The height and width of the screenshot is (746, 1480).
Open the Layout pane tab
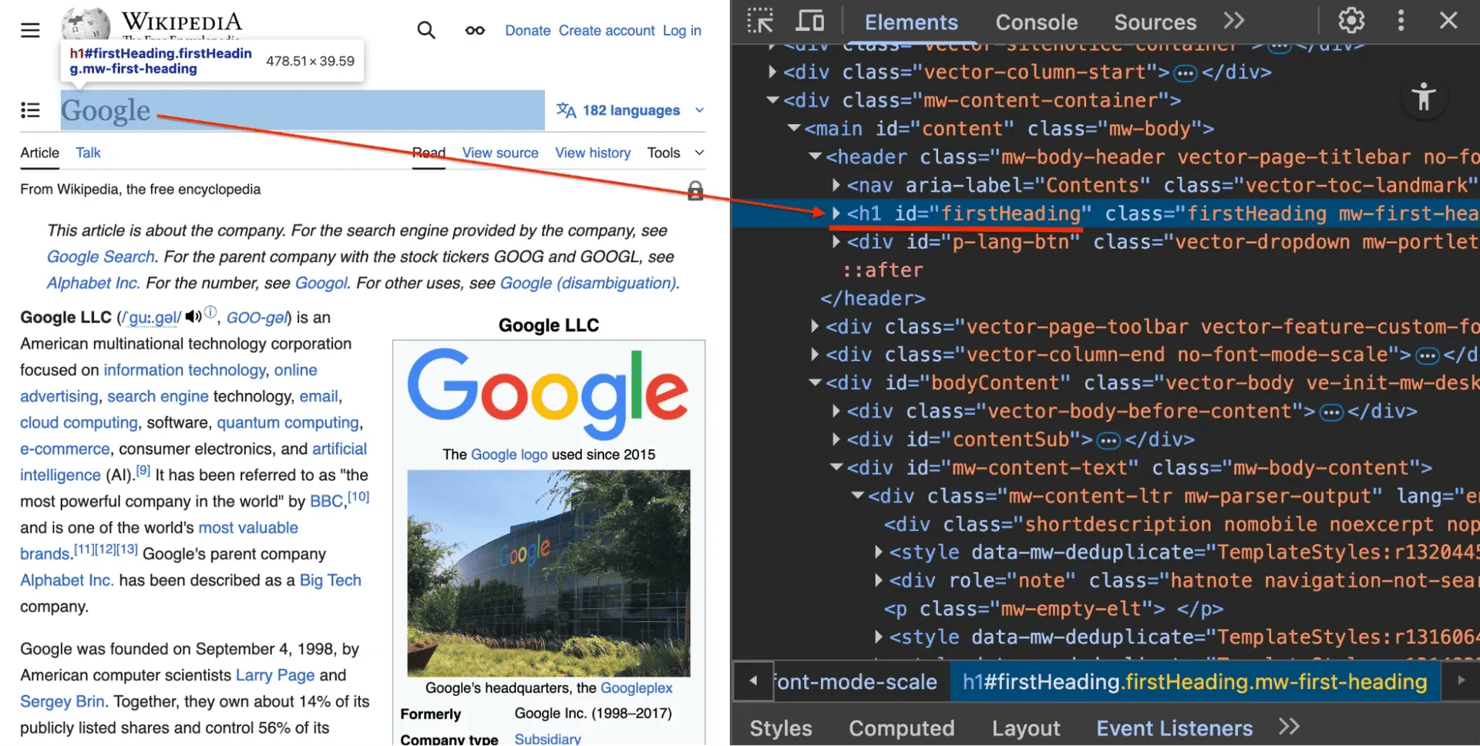click(1026, 728)
